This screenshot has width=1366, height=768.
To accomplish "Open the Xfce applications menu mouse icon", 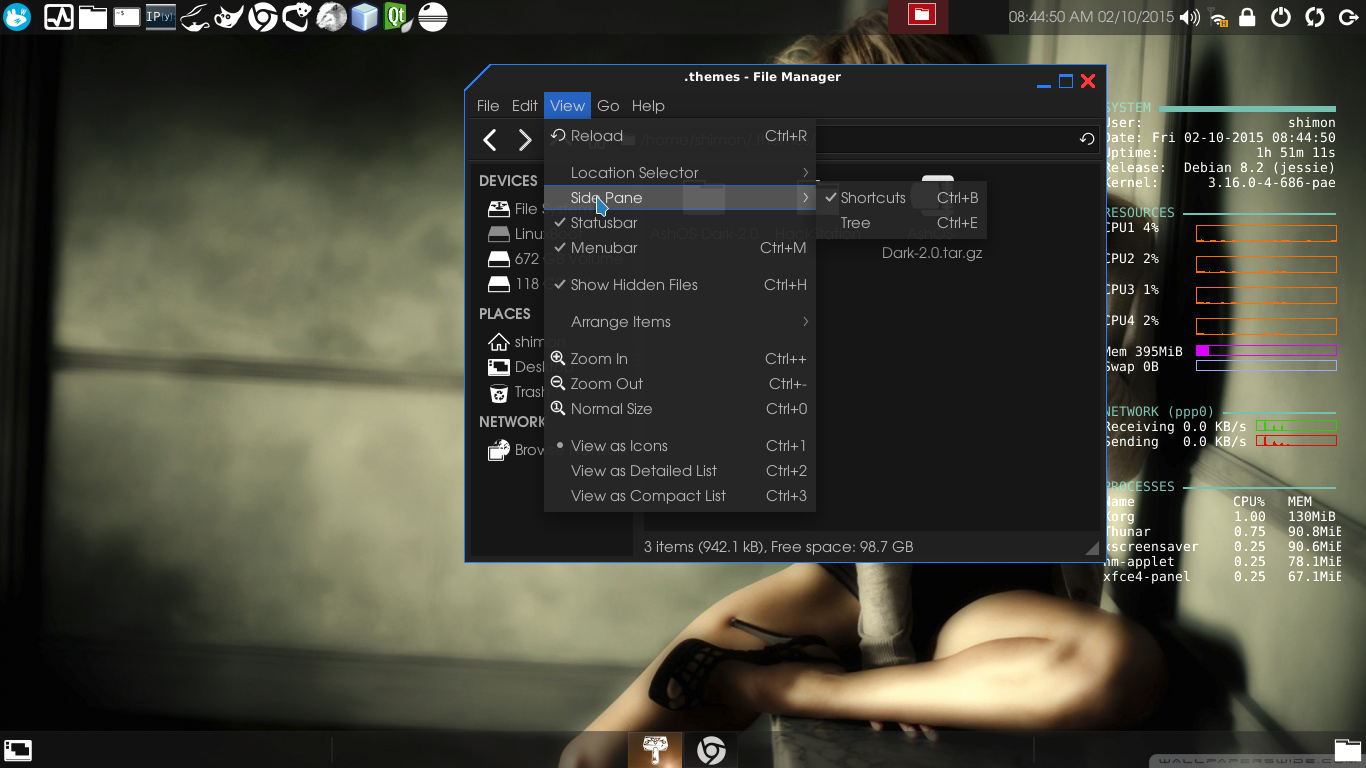I will coord(17,17).
